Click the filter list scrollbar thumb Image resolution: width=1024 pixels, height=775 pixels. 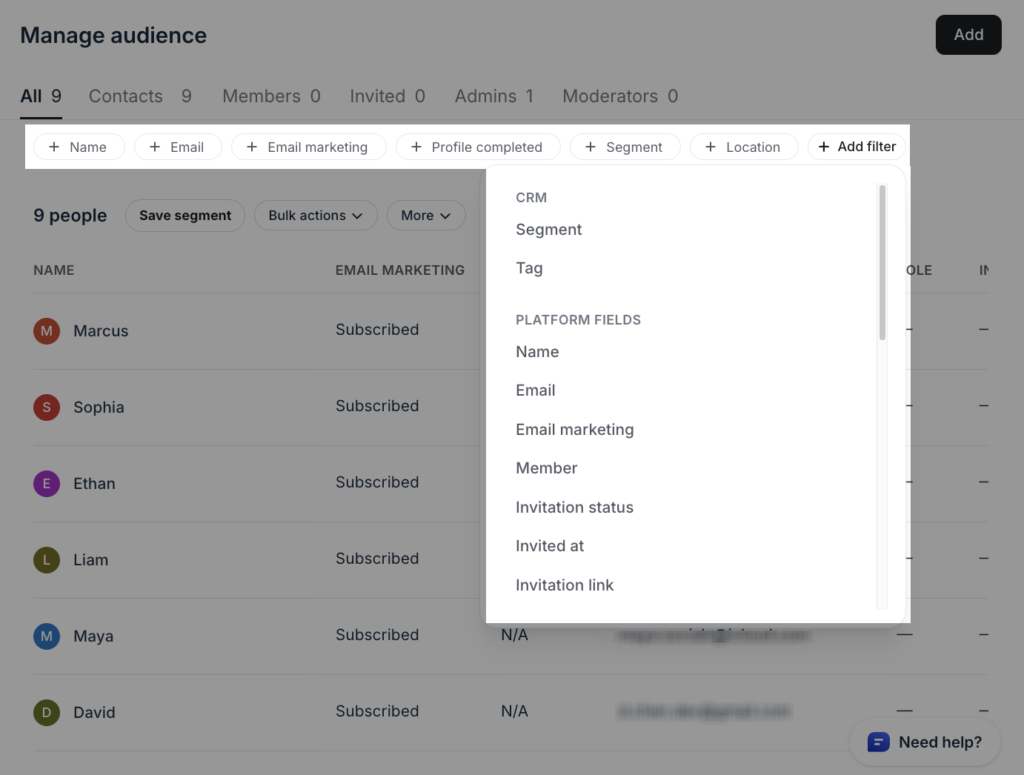[882, 262]
